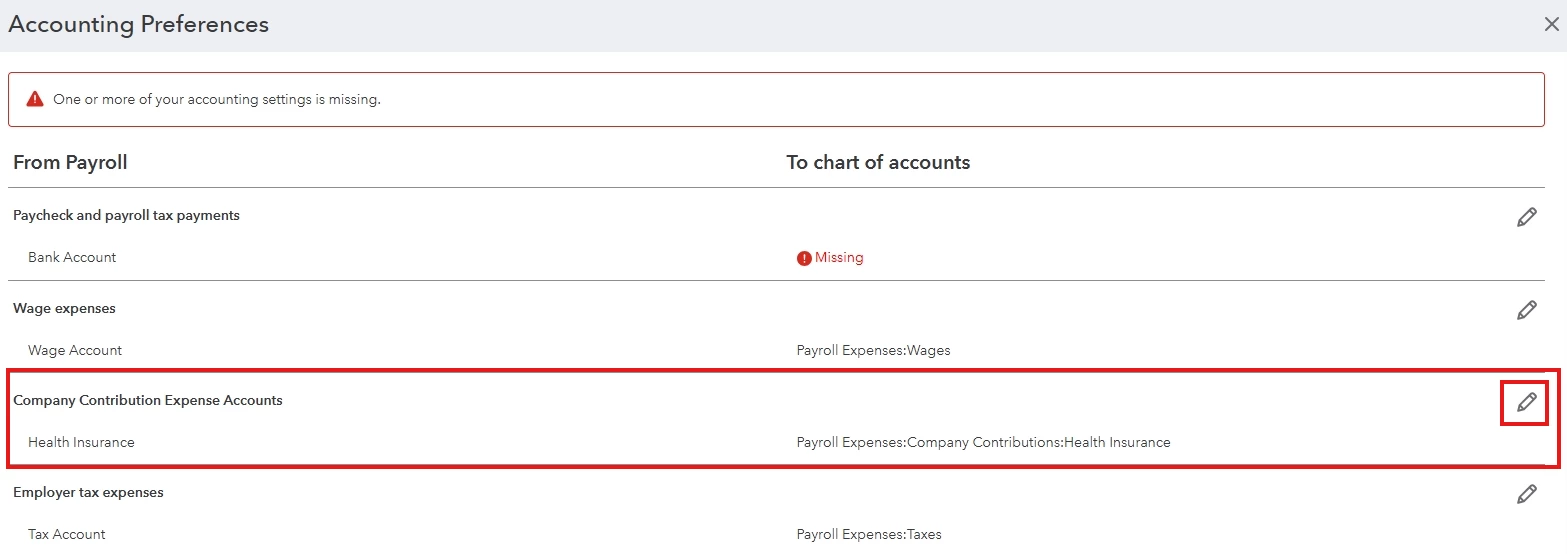
Task: Click Company Contribution Expense Accounts heading
Action: [148, 401]
